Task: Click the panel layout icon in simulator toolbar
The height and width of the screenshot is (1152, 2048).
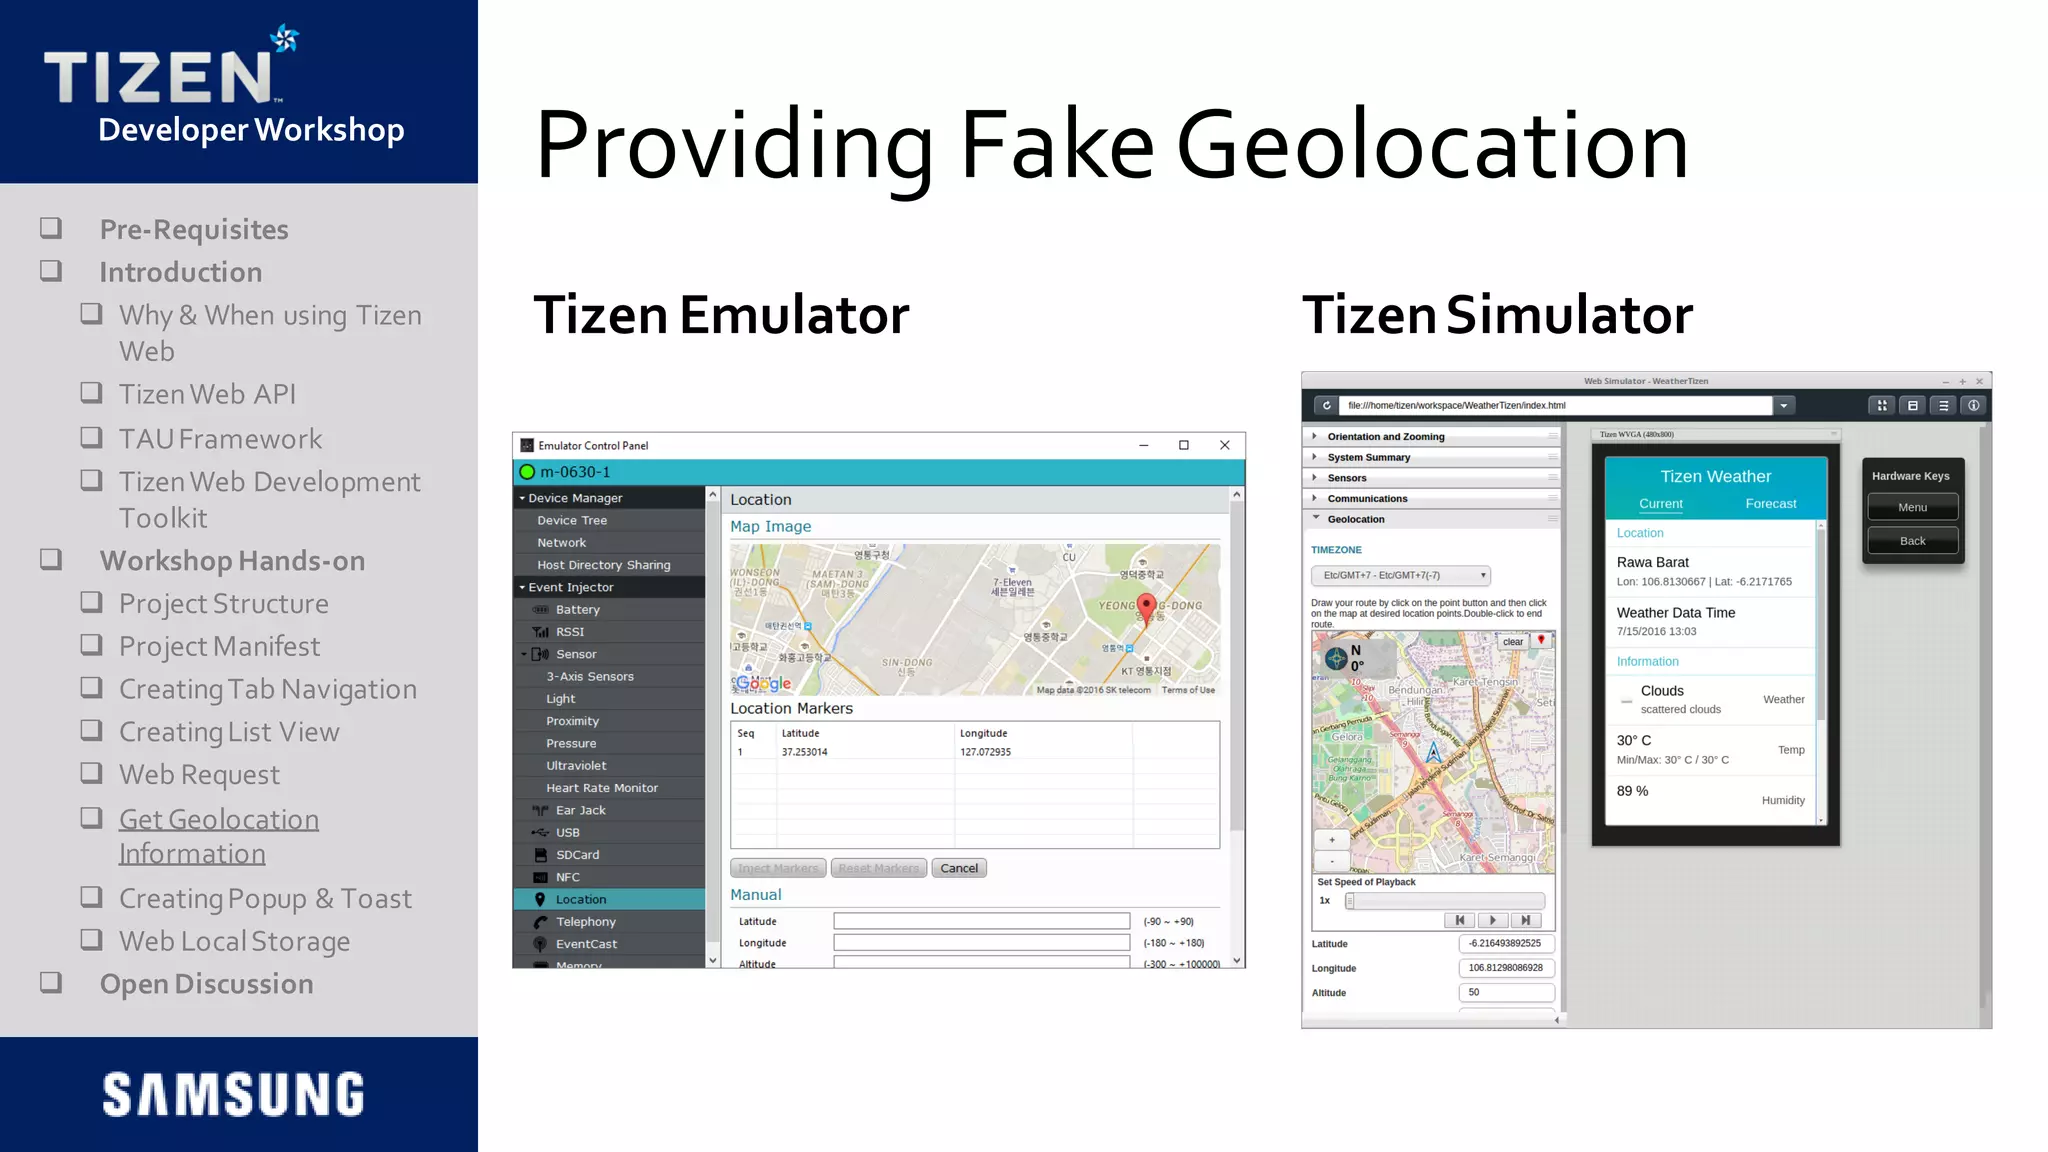Action: click(x=1913, y=405)
